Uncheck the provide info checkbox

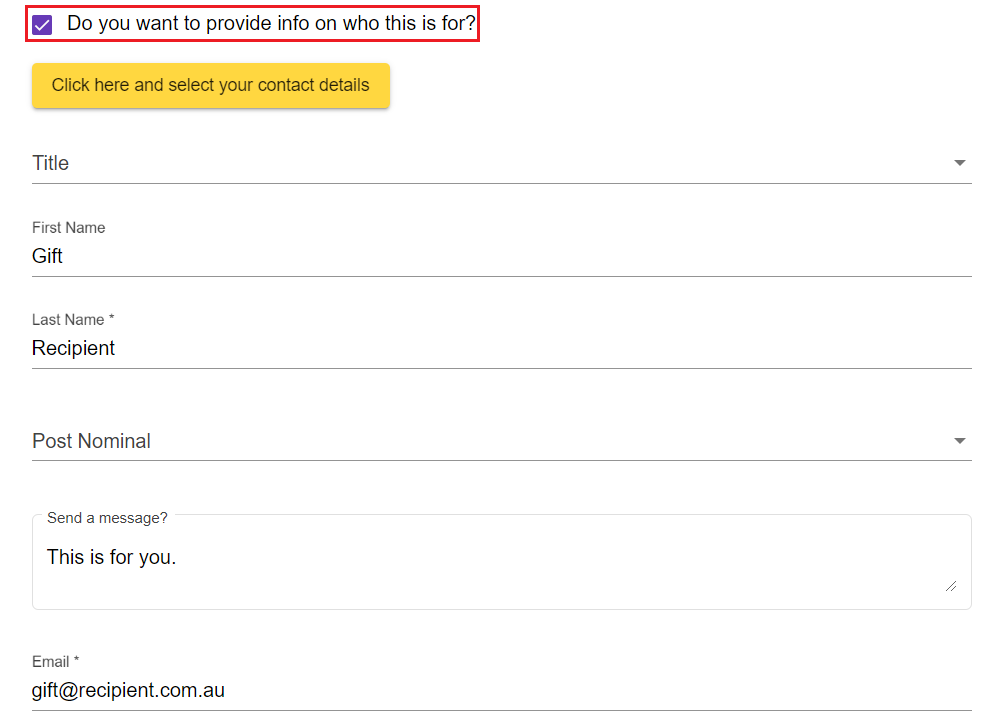coord(42,25)
